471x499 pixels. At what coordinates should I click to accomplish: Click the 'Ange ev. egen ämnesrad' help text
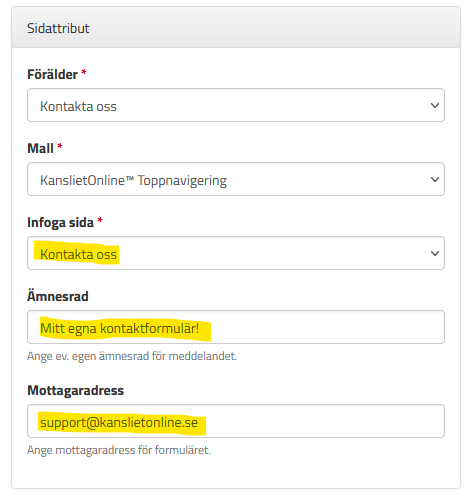(x=132, y=356)
